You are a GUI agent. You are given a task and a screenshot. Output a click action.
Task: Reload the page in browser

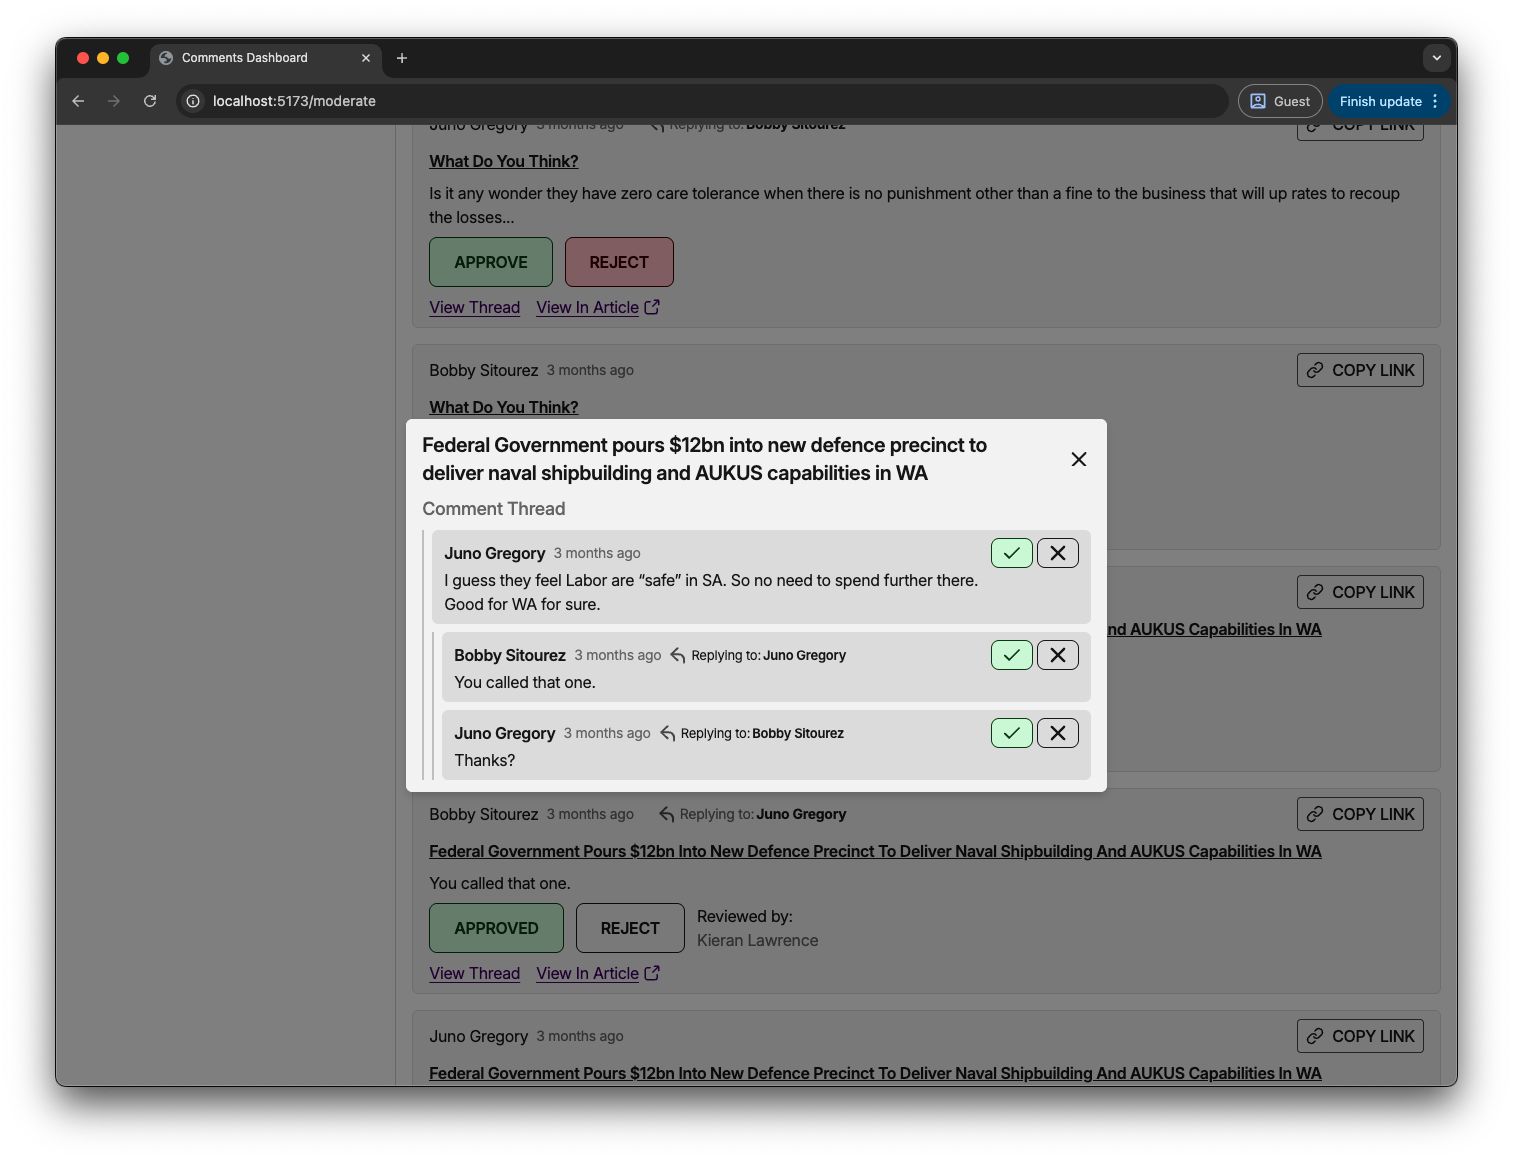click(x=150, y=101)
